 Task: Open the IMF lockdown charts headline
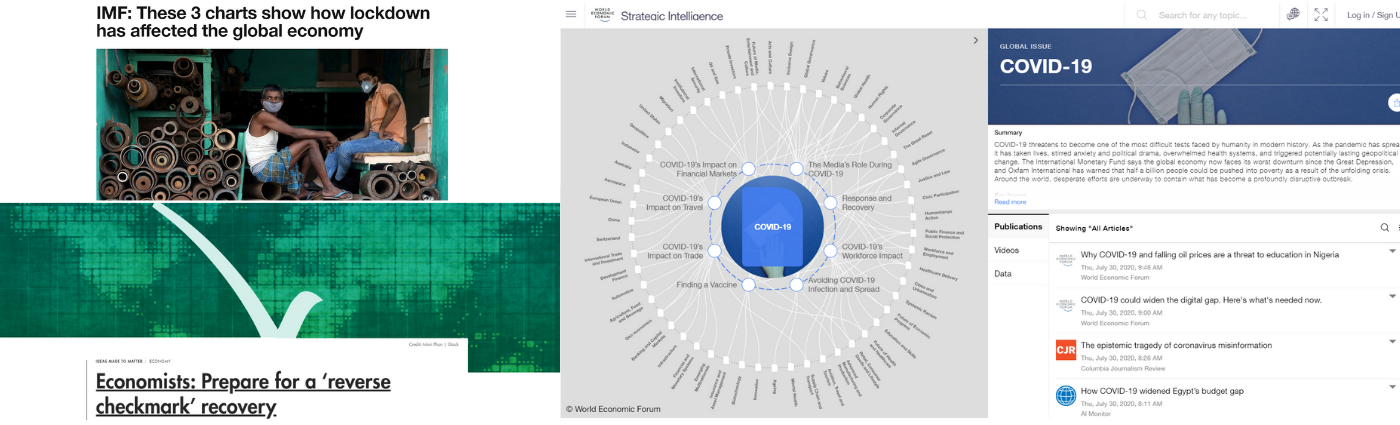coord(263,22)
